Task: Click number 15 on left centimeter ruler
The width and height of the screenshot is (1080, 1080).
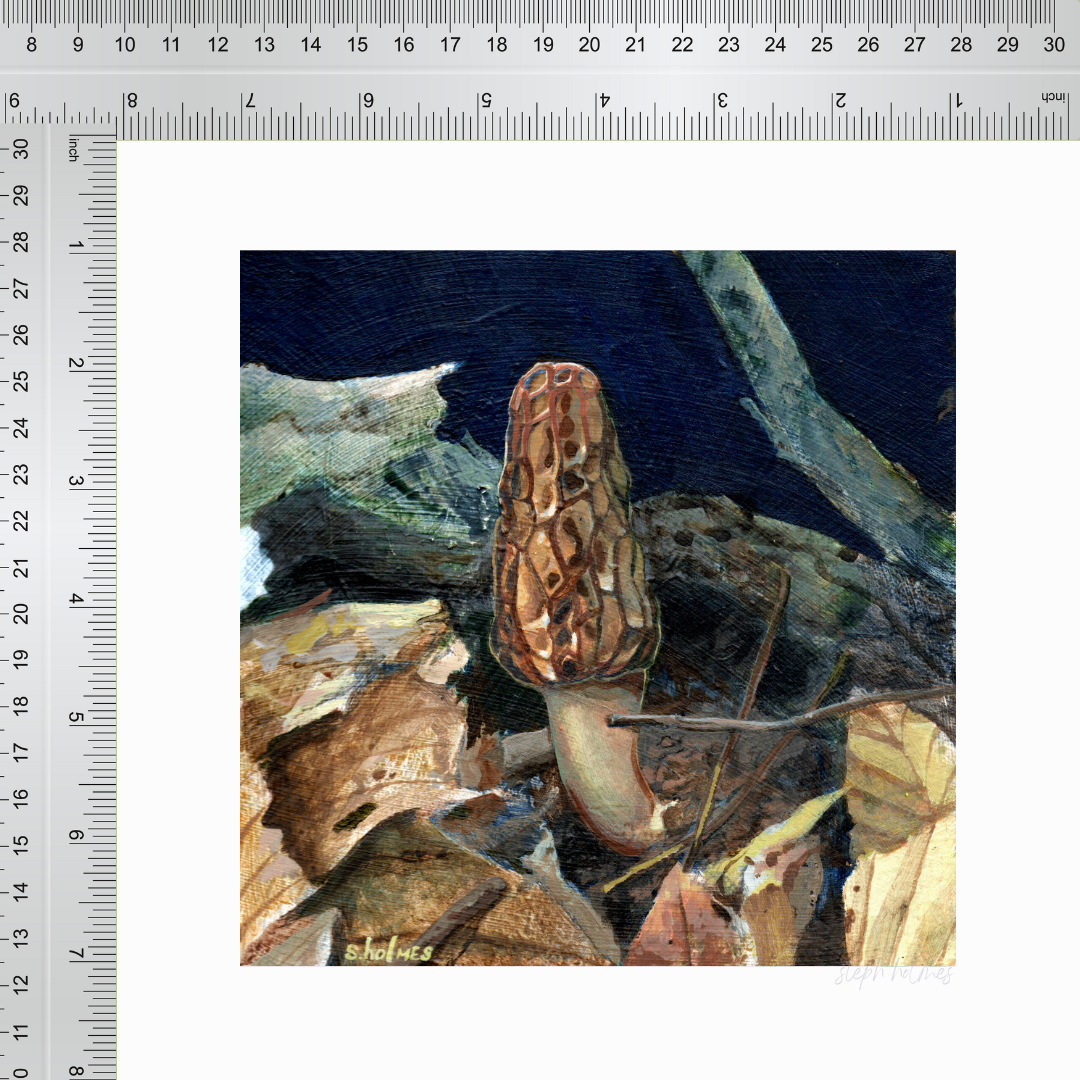Action: (19, 845)
